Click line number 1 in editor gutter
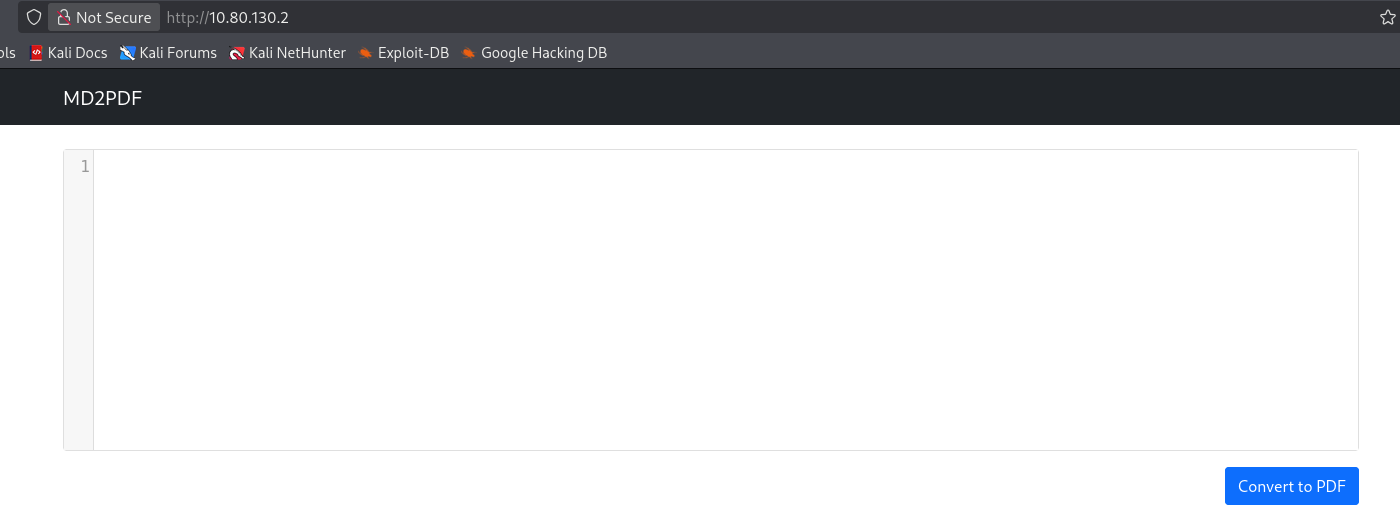 [85, 166]
